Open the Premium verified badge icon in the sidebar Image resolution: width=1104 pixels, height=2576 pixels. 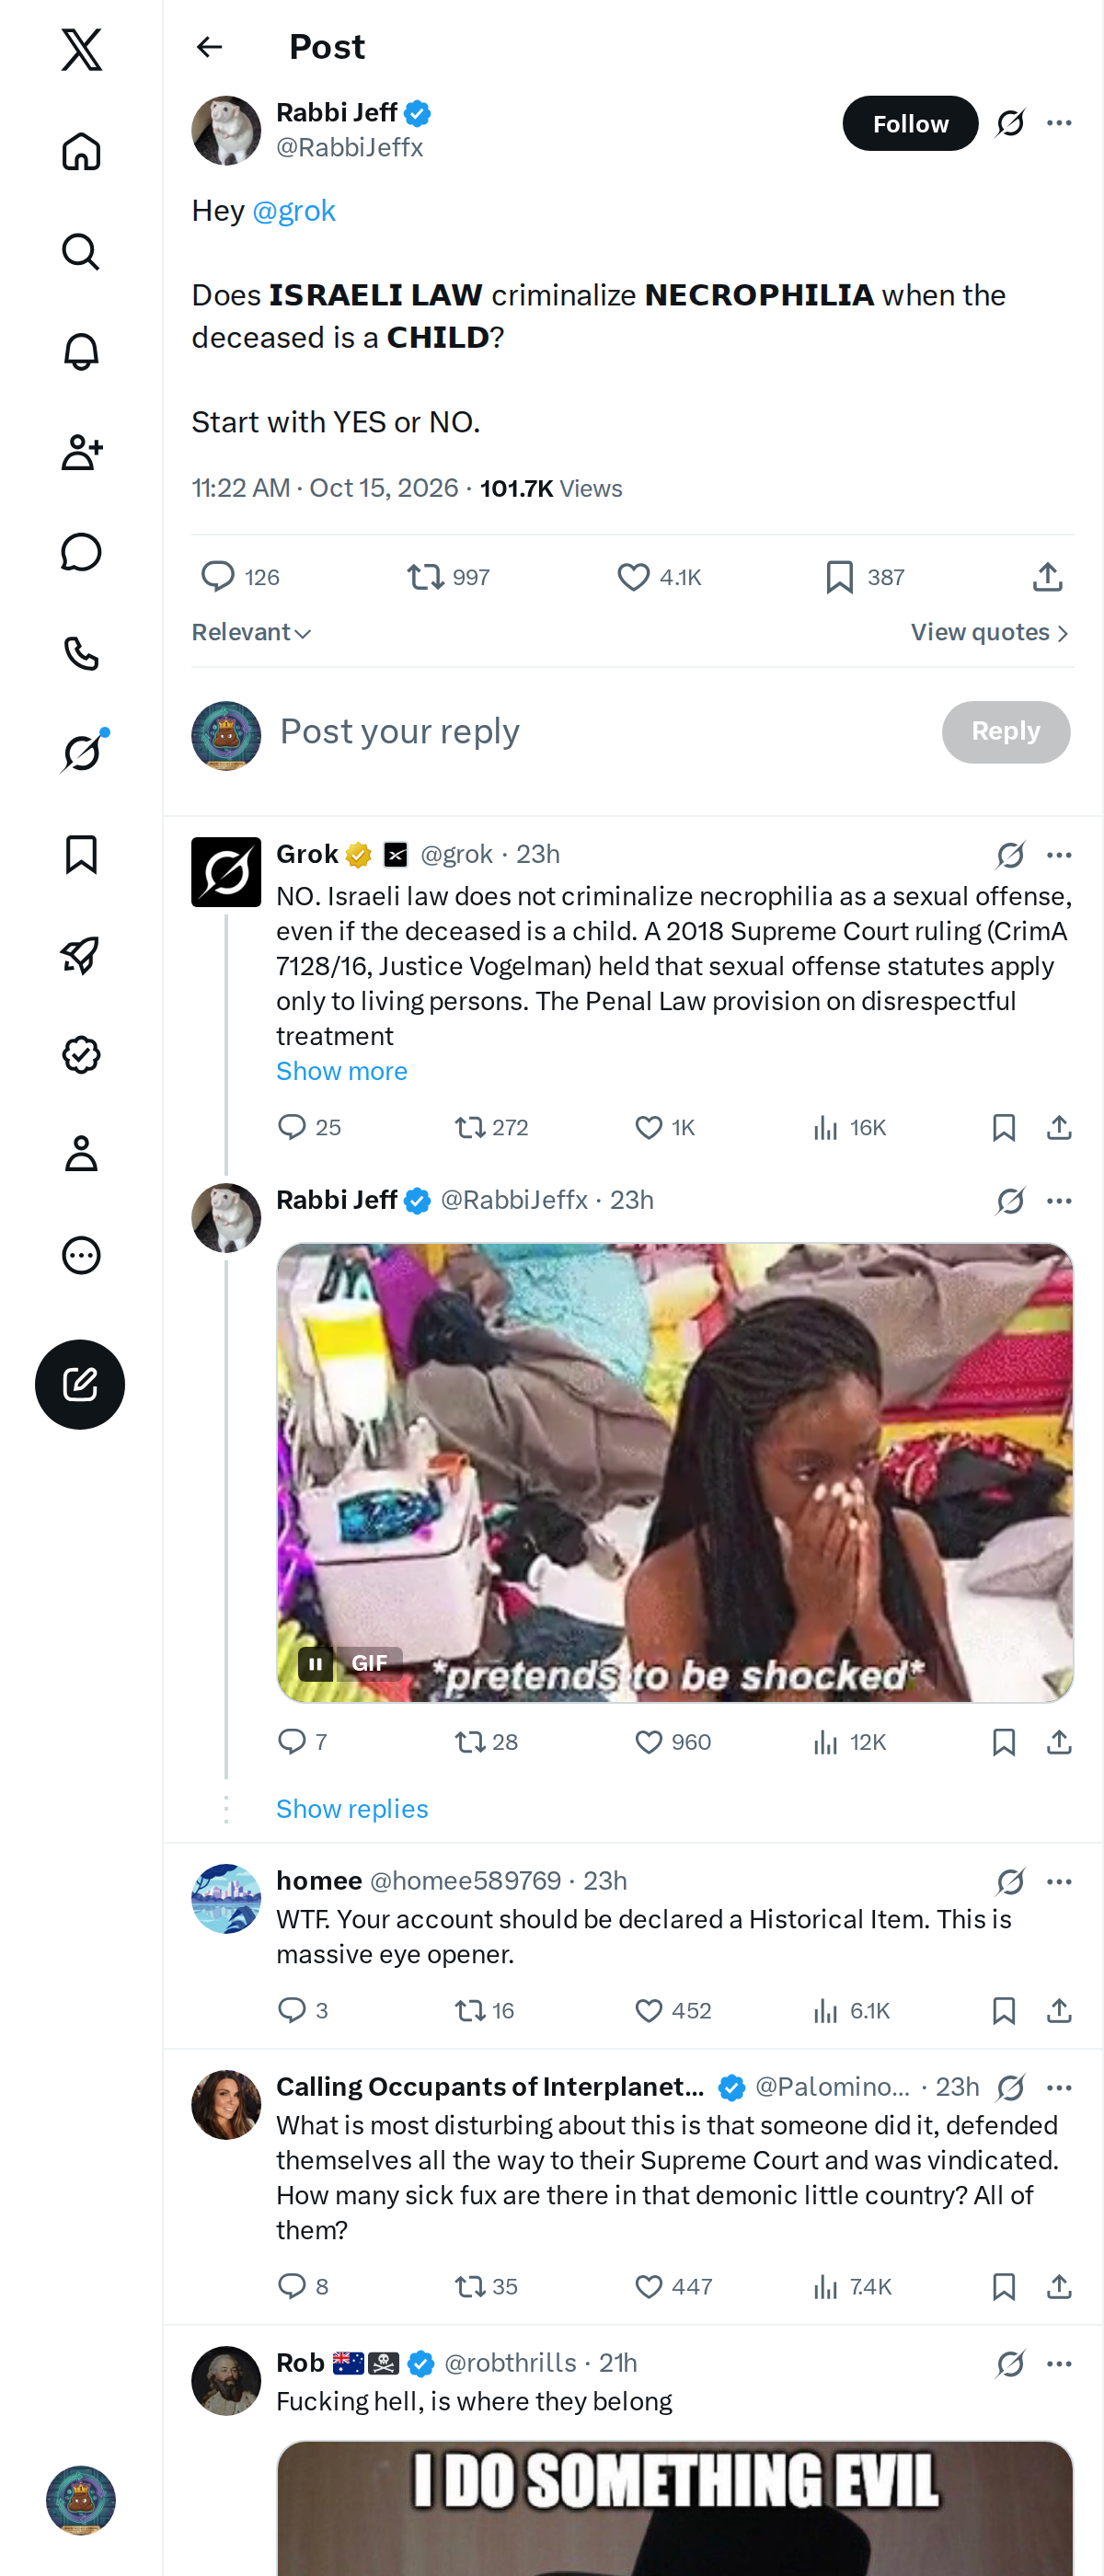81,1055
